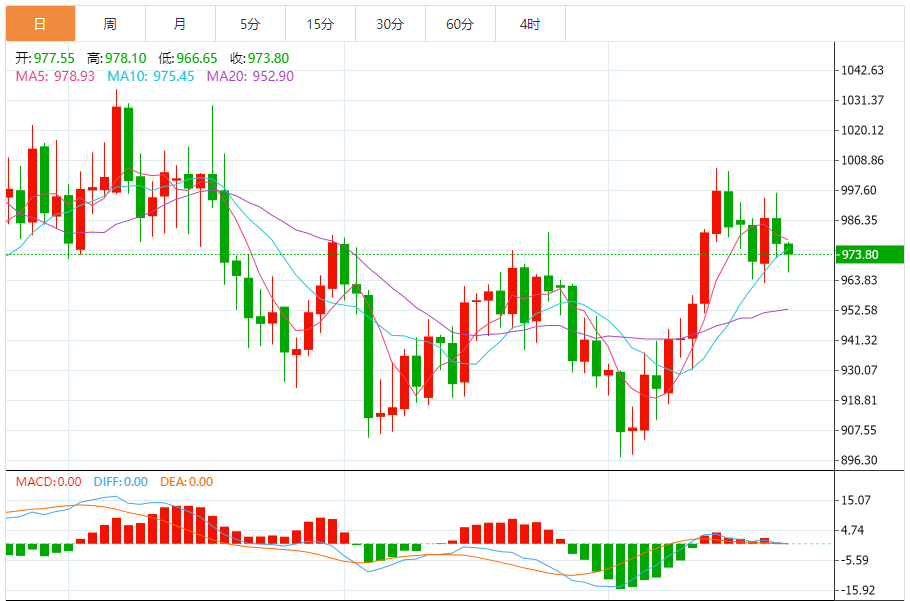Click the 952.58 price axis label
The height and width of the screenshot is (601, 910).
[x=860, y=310]
